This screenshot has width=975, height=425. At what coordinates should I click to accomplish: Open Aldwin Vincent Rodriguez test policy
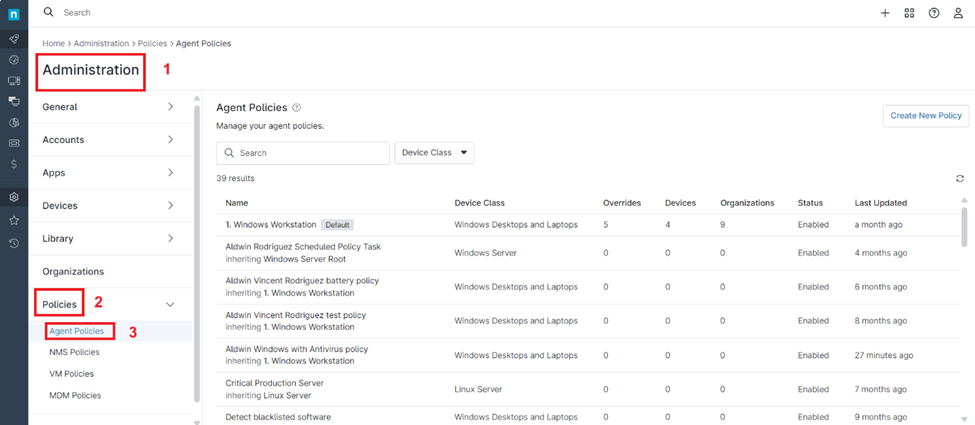click(295, 315)
